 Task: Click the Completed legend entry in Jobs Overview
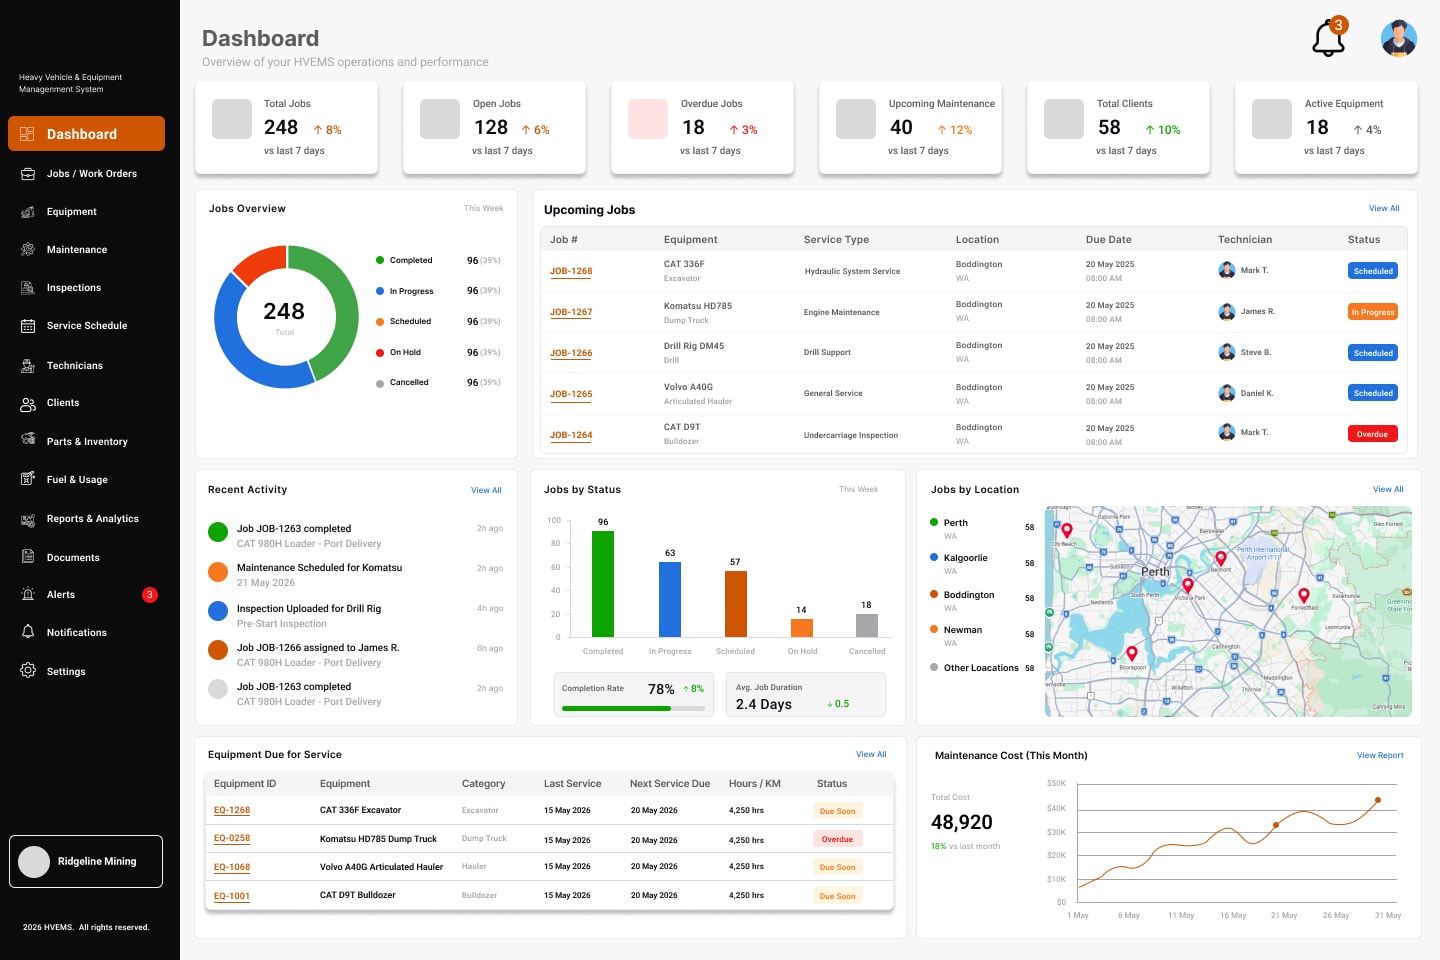438,260
